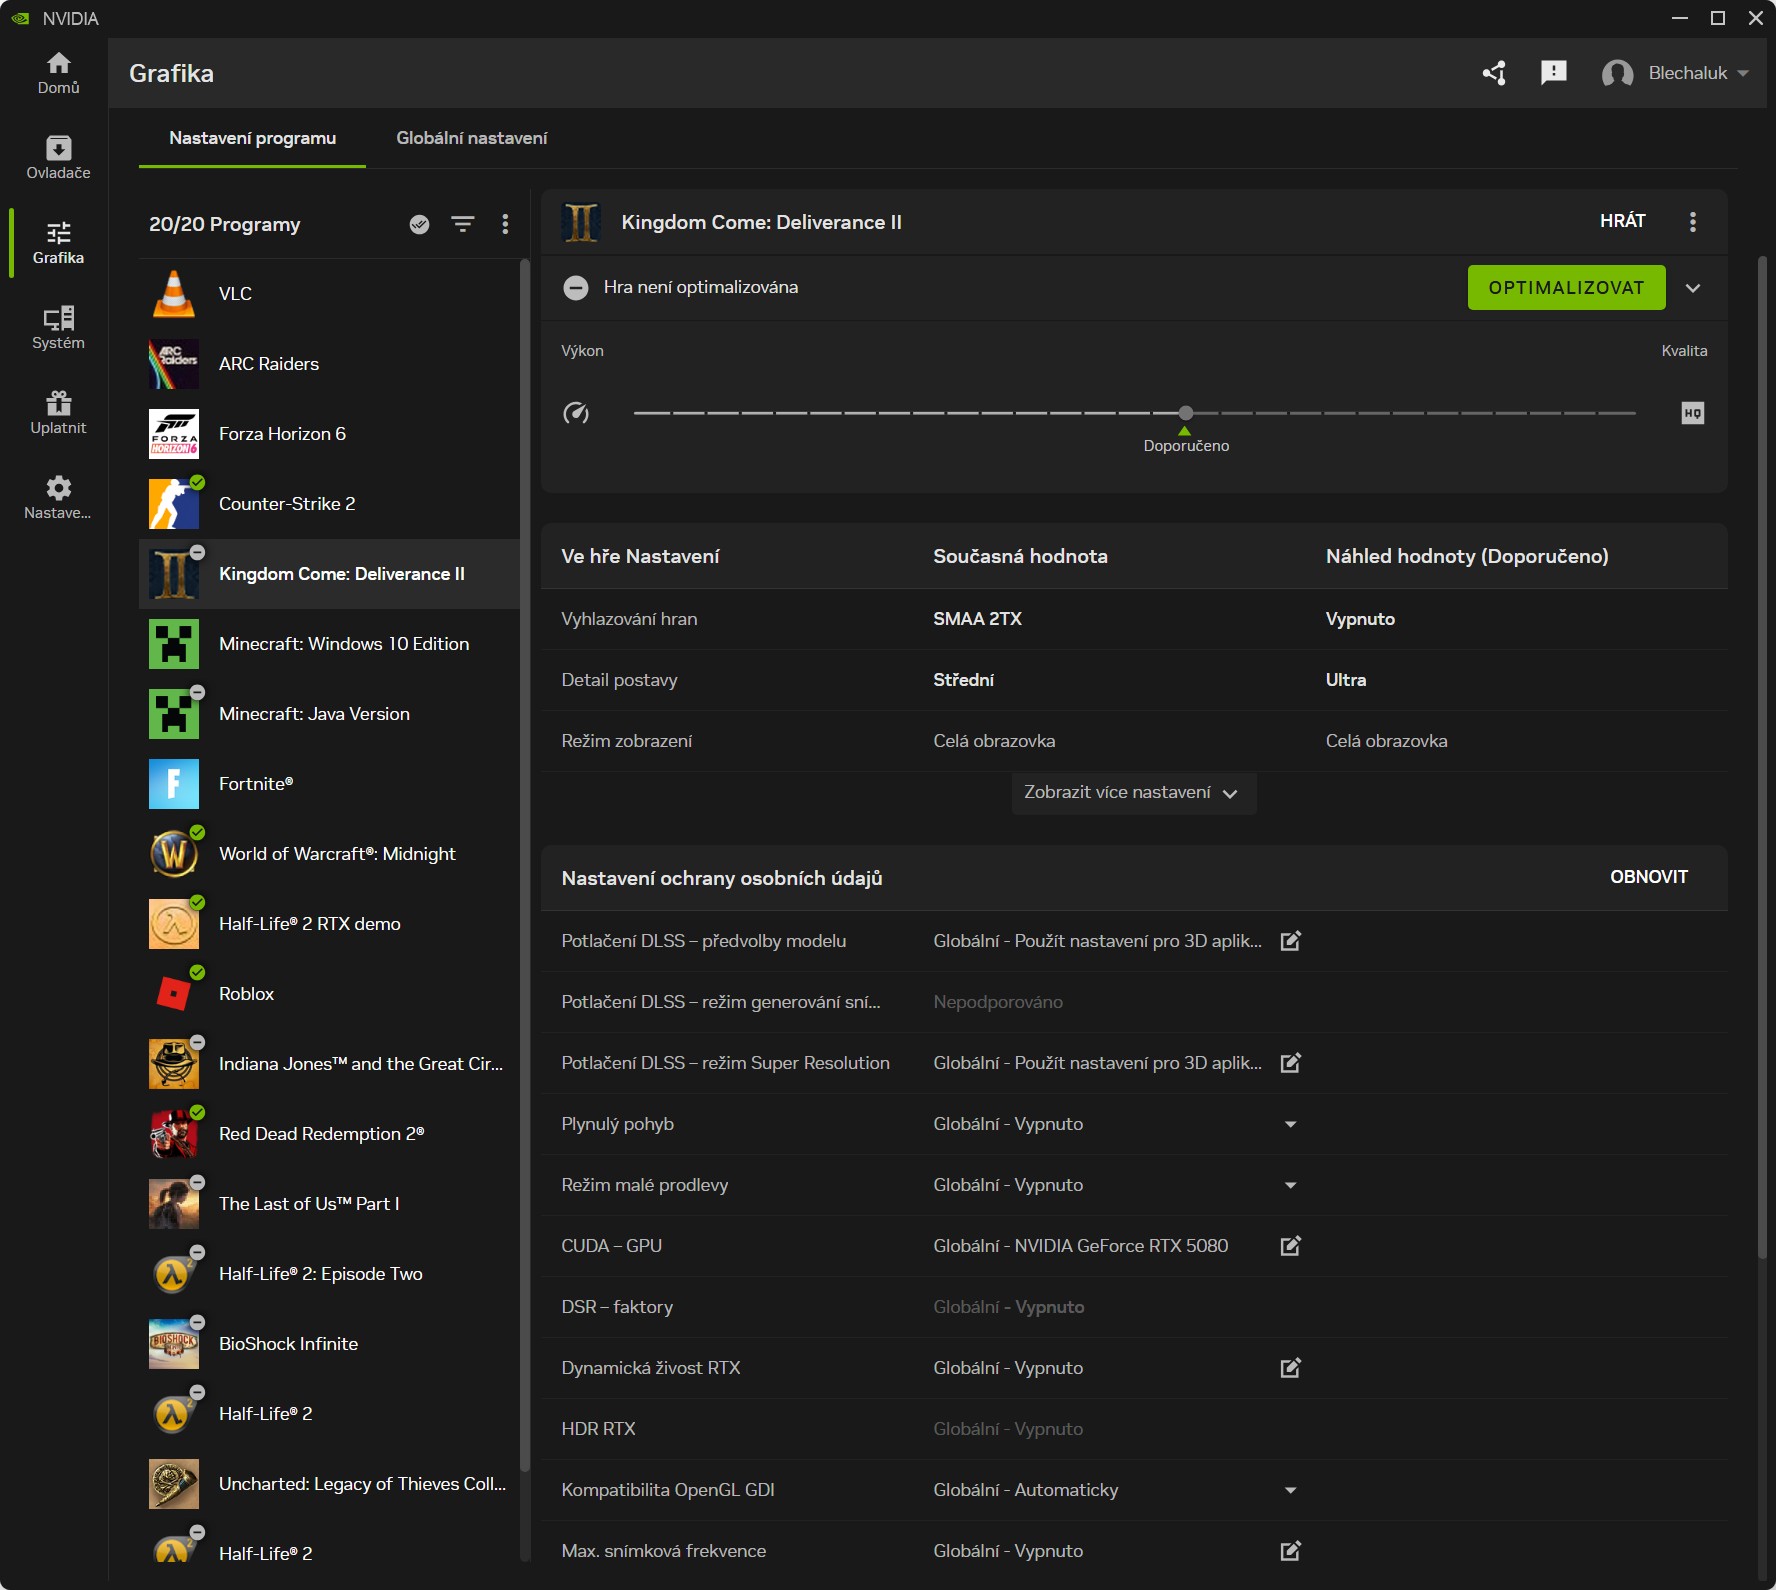Select World of Warcraft: Midnight

tap(329, 854)
